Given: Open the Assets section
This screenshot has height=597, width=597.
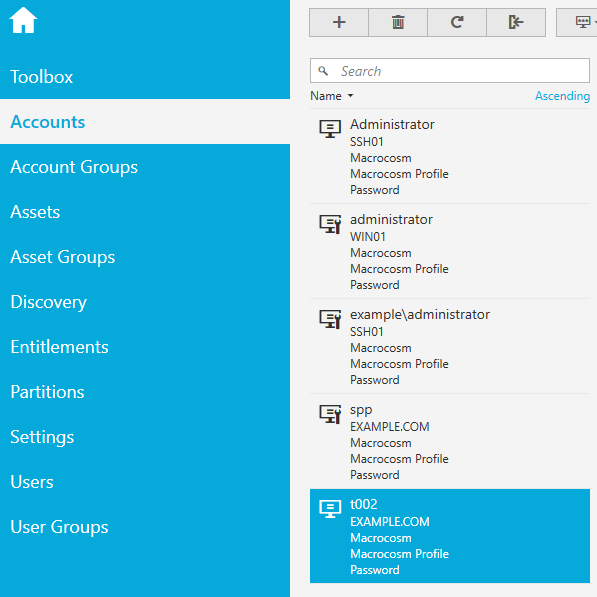Looking at the screenshot, I should point(35,212).
